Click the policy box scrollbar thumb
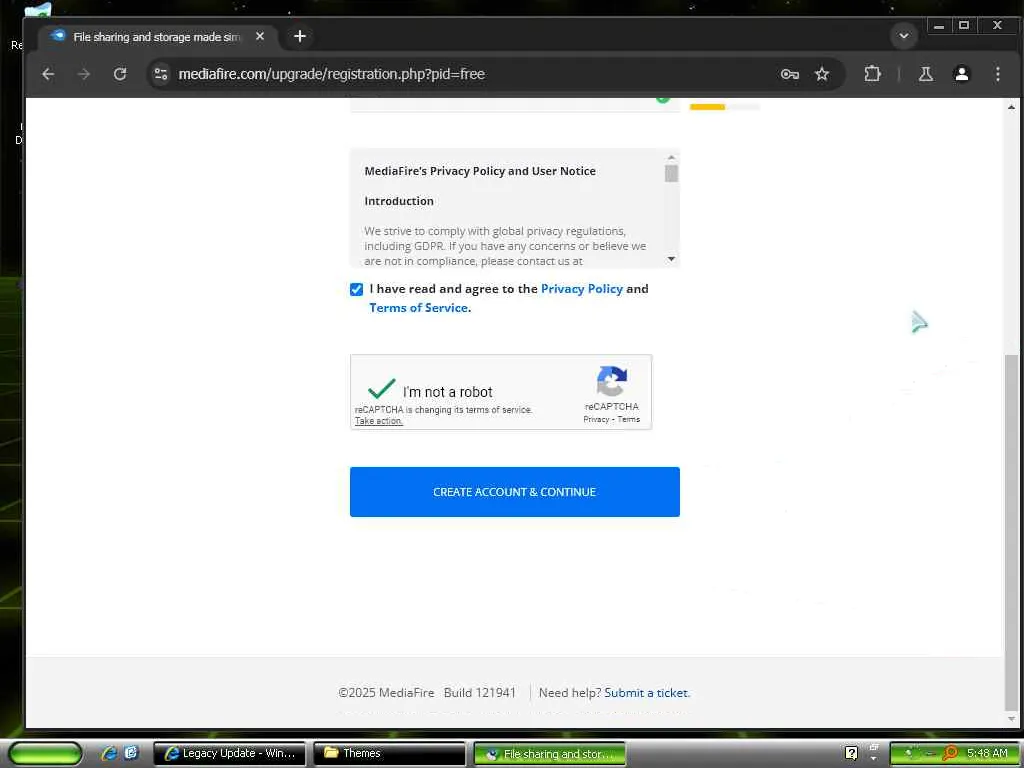The width and height of the screenshot is (1024, 768). click(671, 174)
